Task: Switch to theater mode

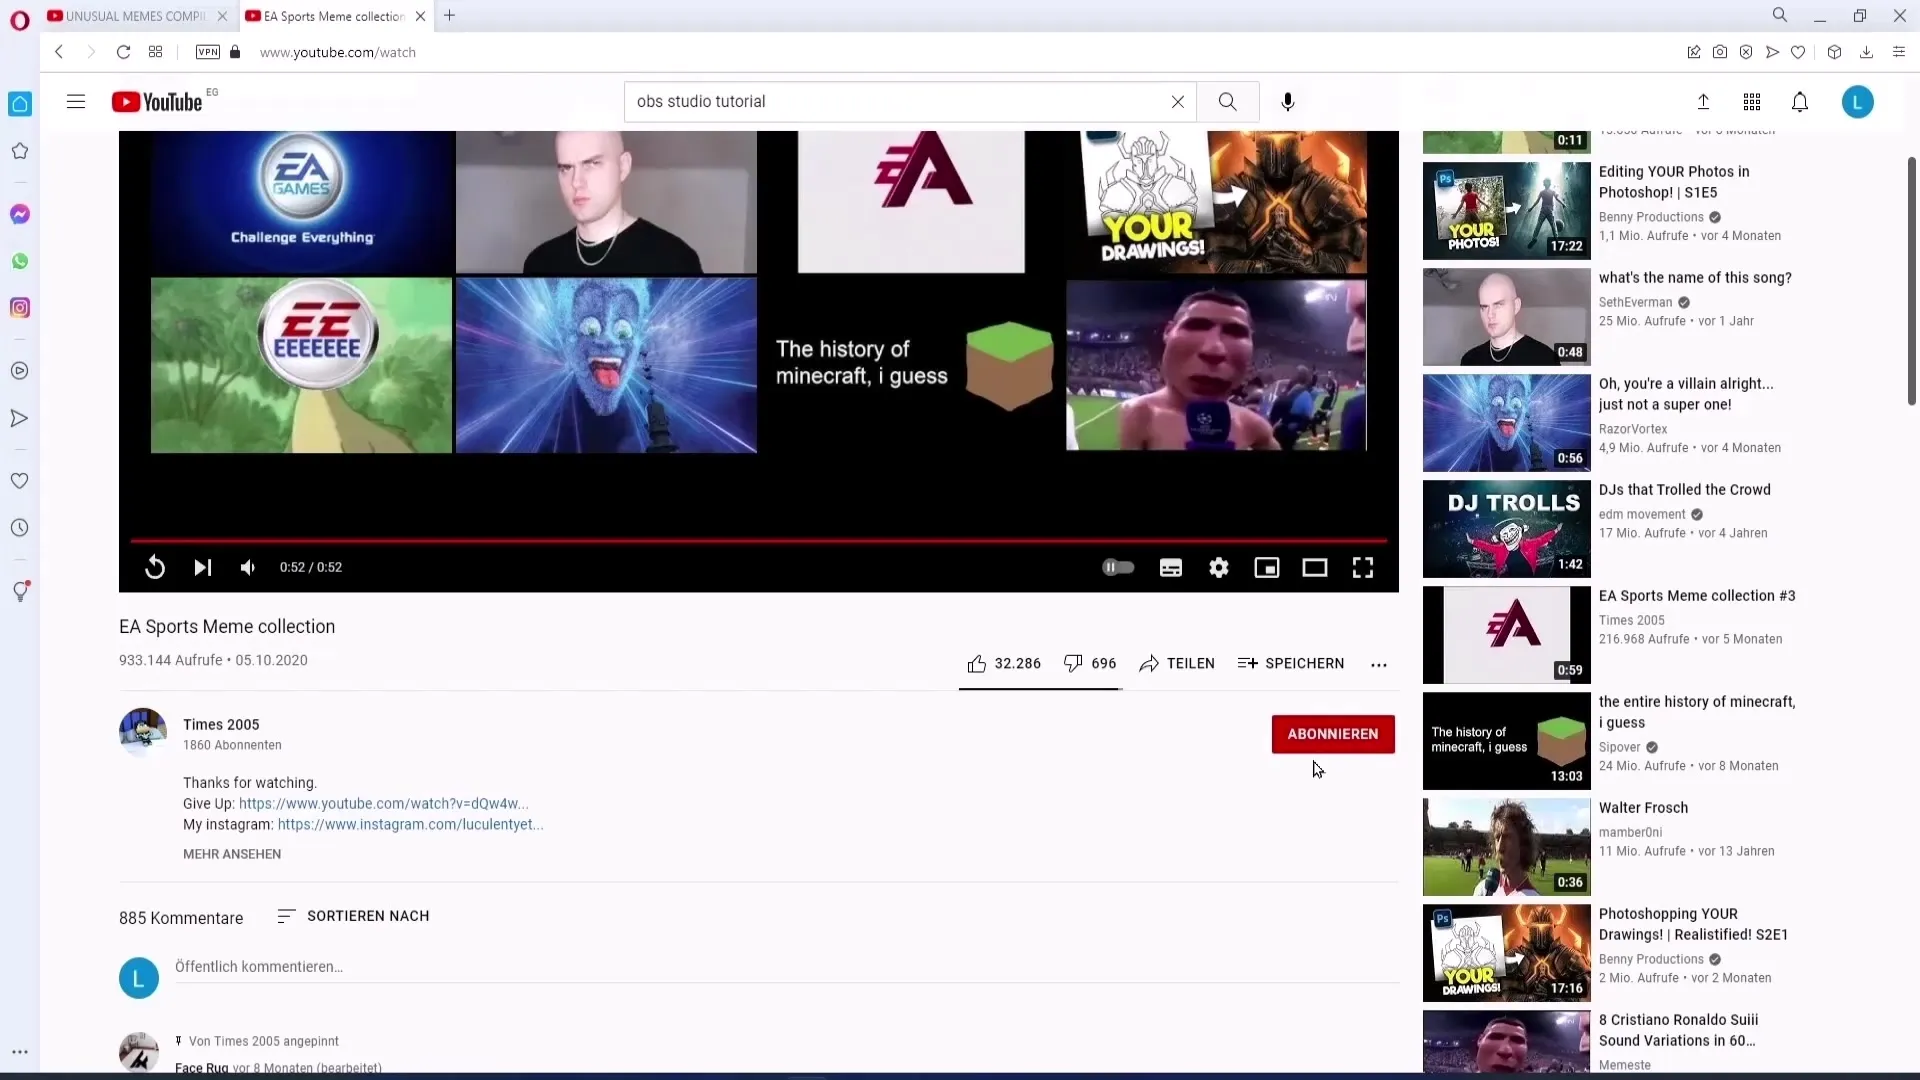Action: 1315,567
